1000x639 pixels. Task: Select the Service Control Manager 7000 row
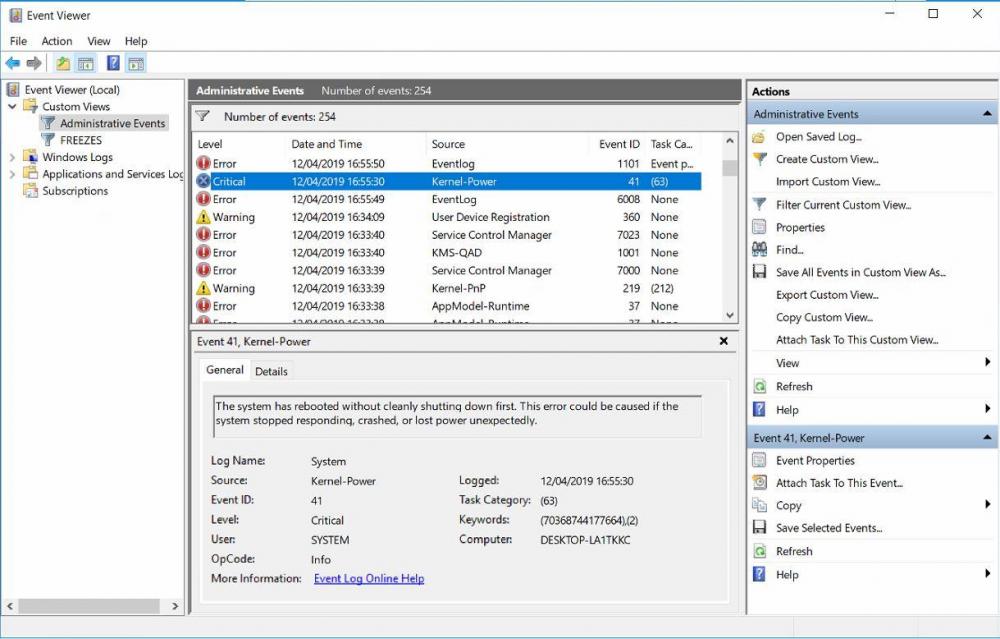tap(447, 270)
